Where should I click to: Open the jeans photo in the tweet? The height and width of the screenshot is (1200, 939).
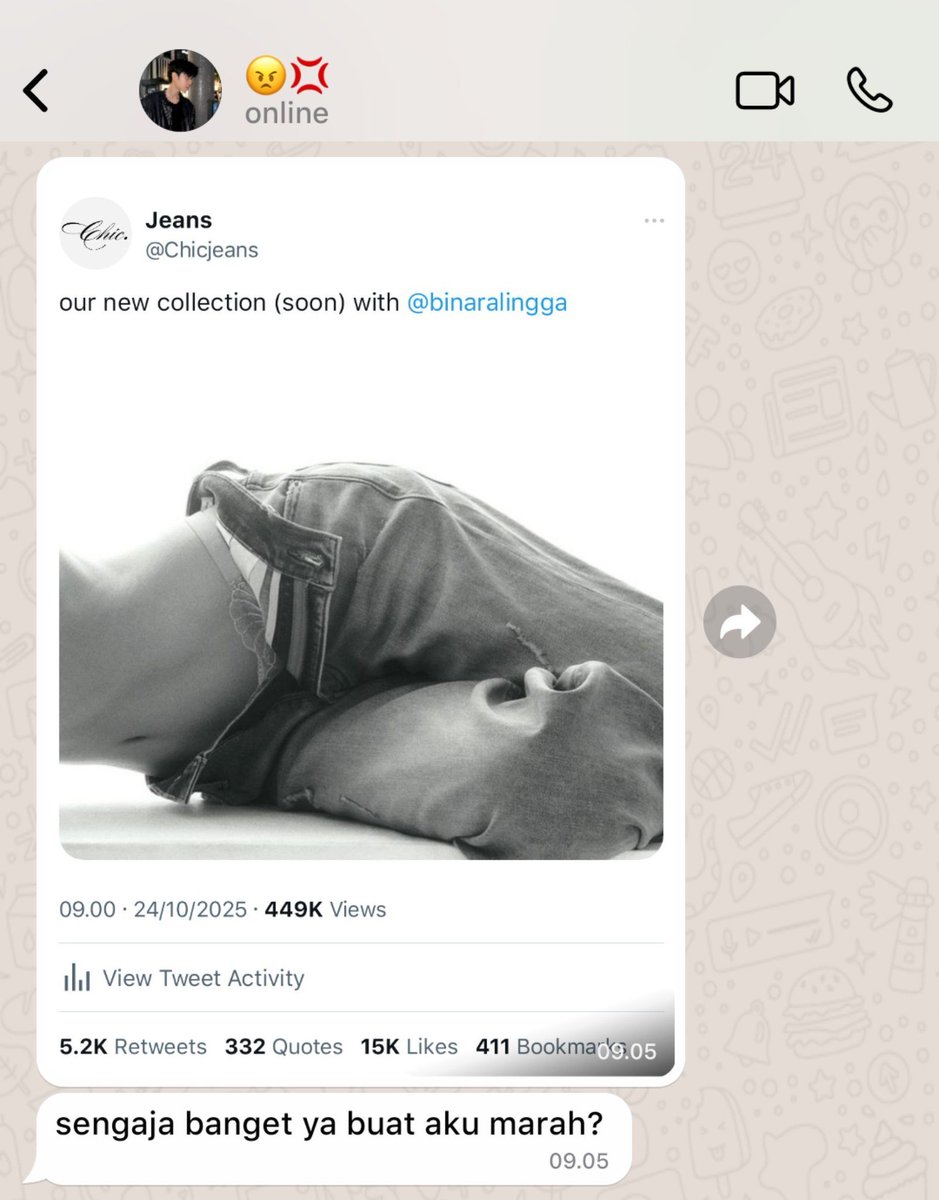361,660
